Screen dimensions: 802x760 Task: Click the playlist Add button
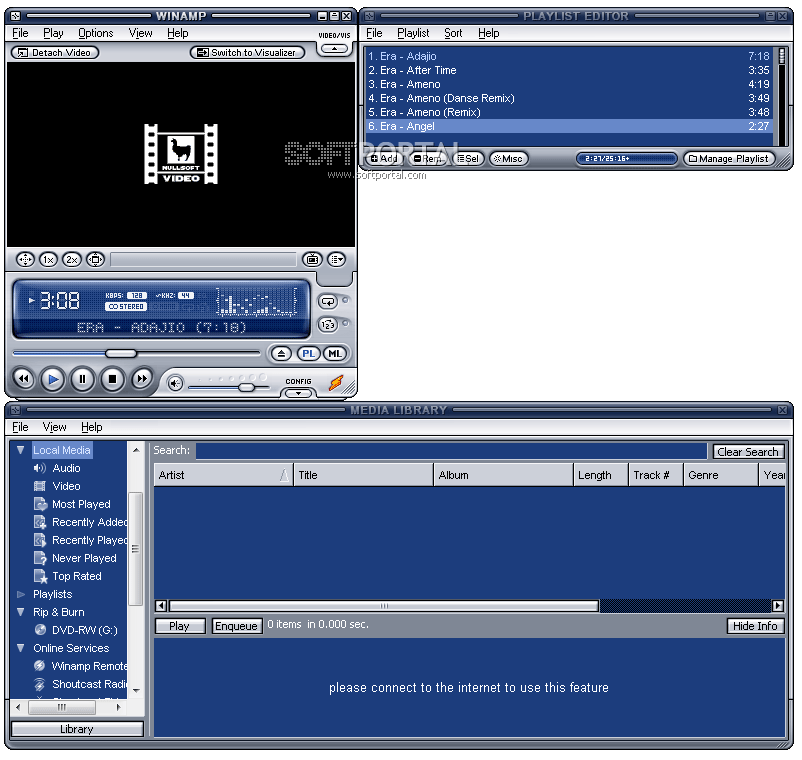[x=384, y=159]
